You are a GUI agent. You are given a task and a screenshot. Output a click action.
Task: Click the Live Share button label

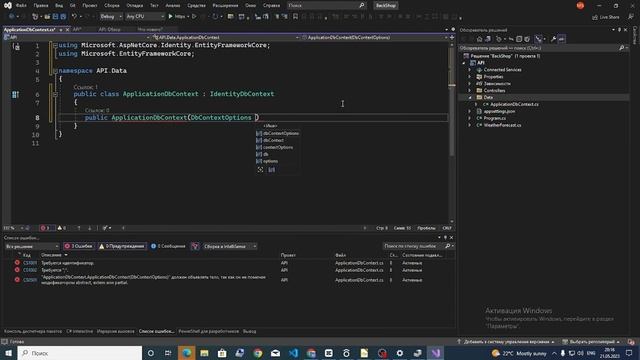609,17
